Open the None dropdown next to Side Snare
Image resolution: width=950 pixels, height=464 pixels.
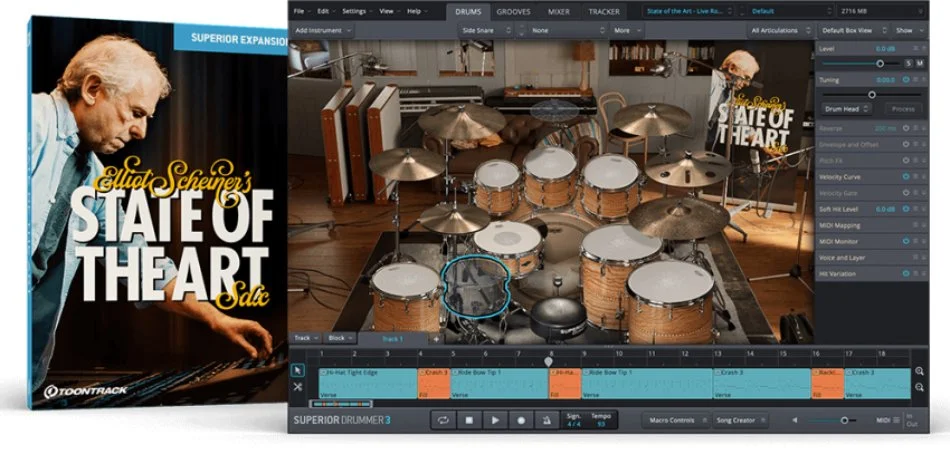tap(565, 30)
